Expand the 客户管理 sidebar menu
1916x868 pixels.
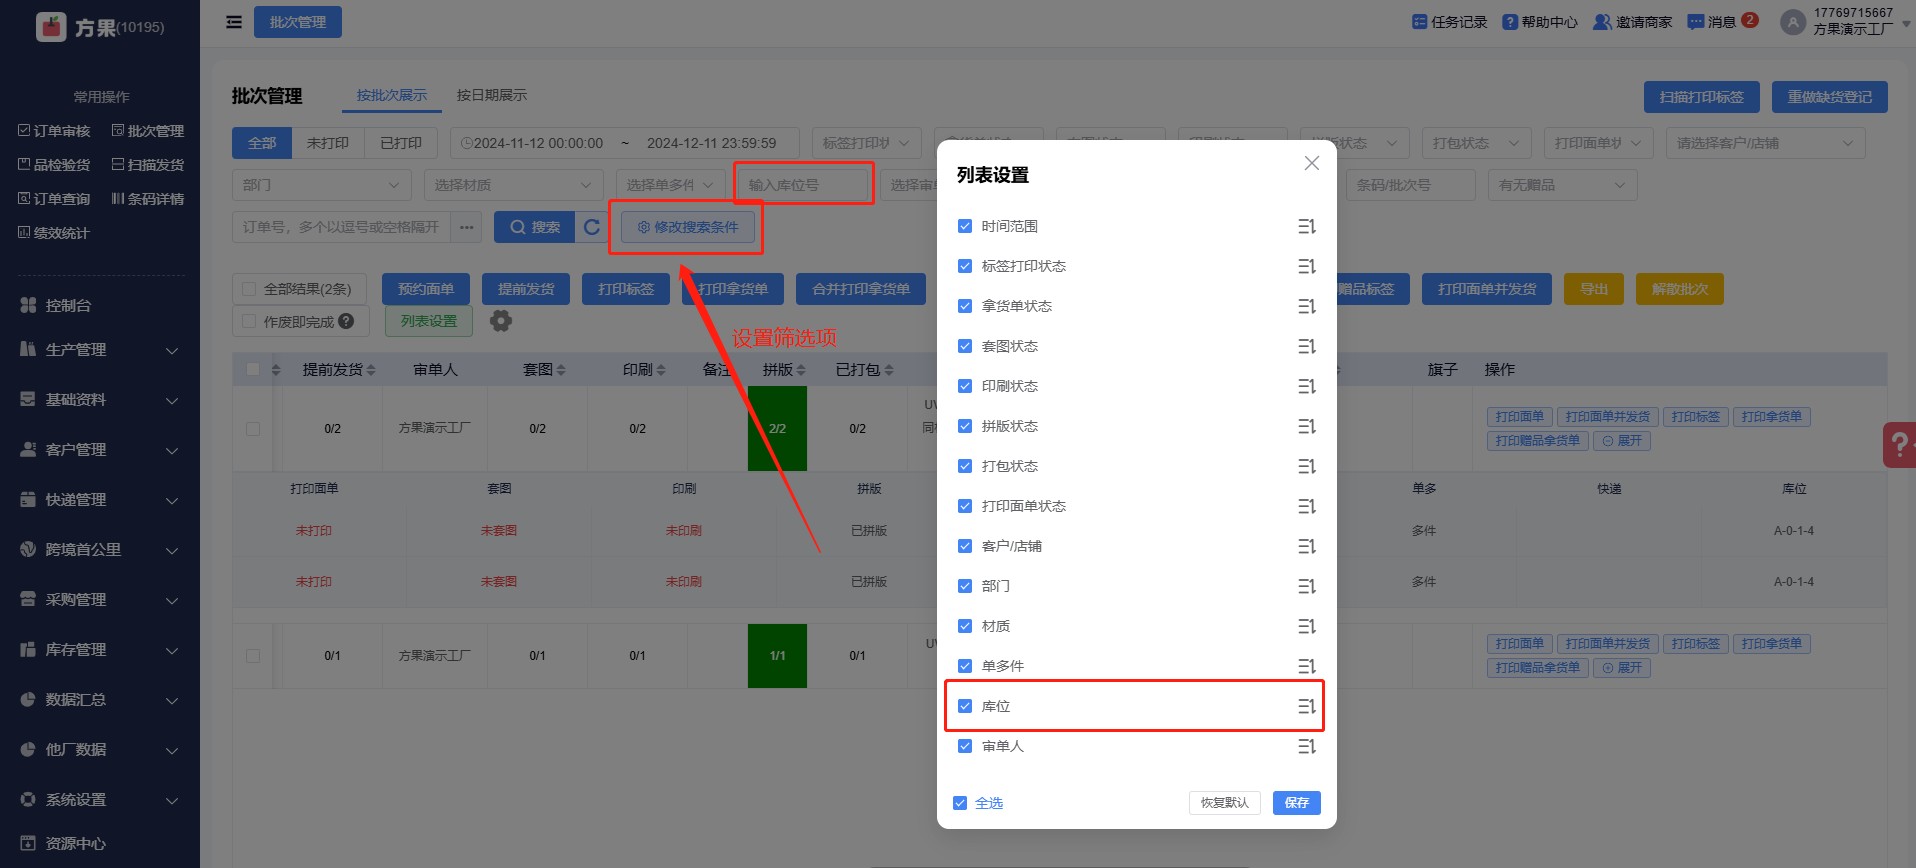100,450
